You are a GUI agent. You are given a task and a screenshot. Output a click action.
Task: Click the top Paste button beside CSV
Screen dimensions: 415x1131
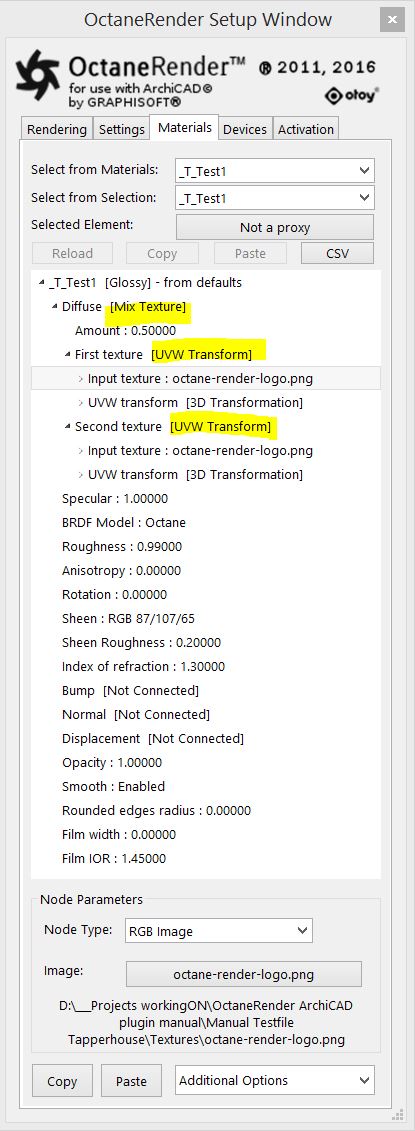click(x=250, y=253)
